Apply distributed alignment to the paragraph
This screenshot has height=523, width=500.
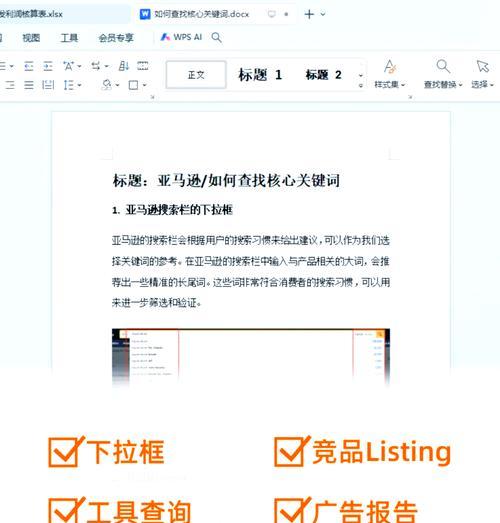pos(48,85)
